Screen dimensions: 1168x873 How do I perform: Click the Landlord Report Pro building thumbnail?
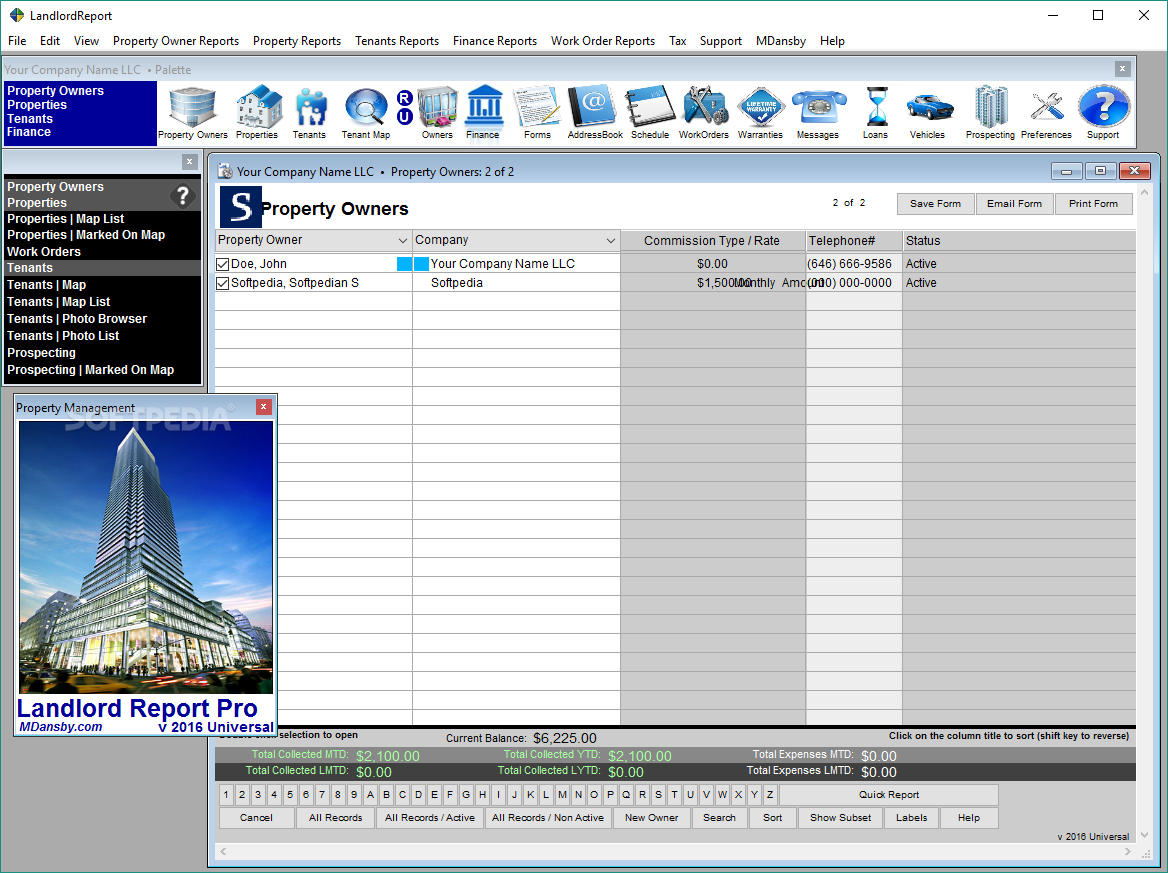tap(146, 557)
